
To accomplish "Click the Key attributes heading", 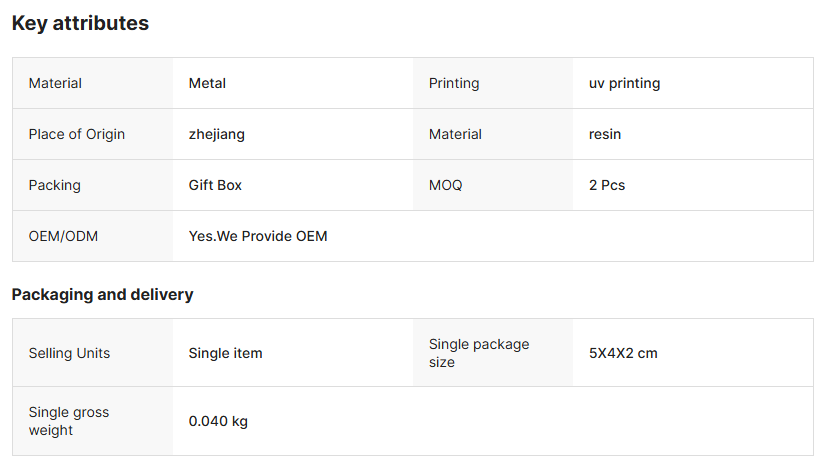I will pos(80,24).
